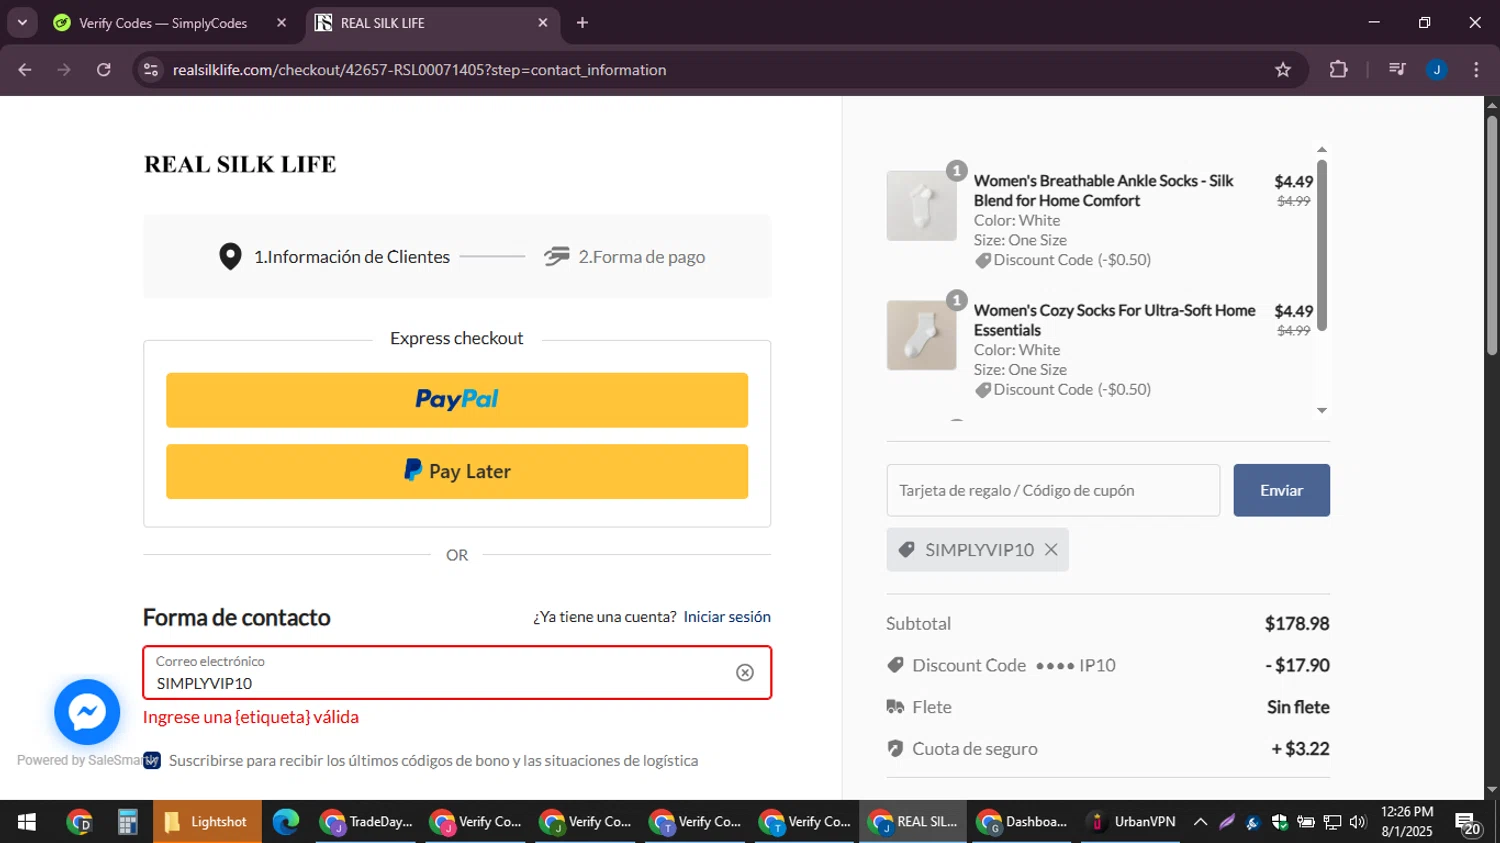This screenshot has width=1500, height=843.
Task: Click the REAL SILK LIFE store logo
Action: pos(240,164)
